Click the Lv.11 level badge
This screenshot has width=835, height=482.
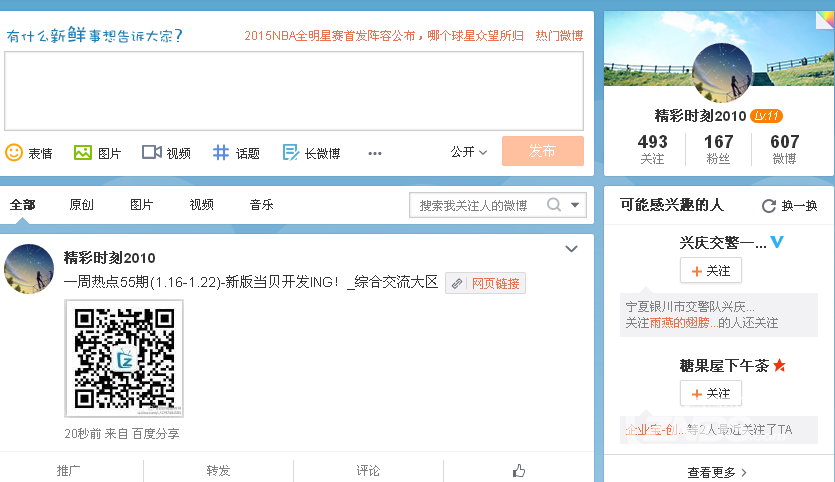pyautogui.click(x=766, y=116)
